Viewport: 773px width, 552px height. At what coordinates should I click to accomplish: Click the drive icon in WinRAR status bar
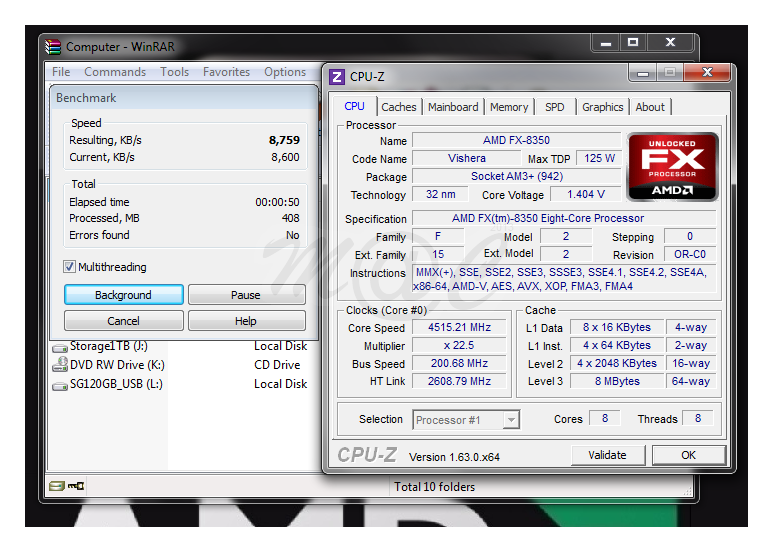57,486
